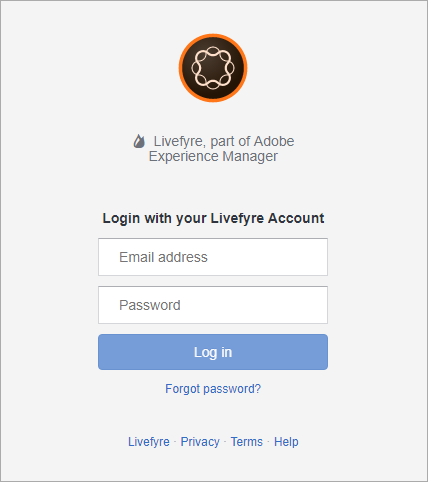
Task: Click the "Livefyre, part of Adobe" text
Action: tap(224, 141)
